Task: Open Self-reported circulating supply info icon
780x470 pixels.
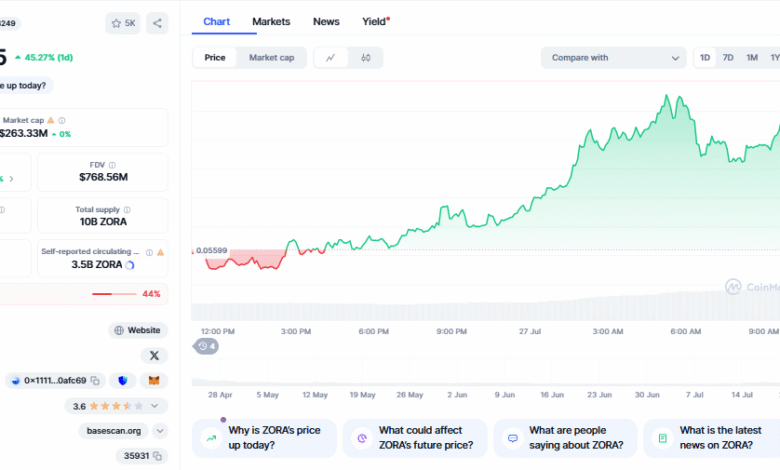Action: [149, 253]
